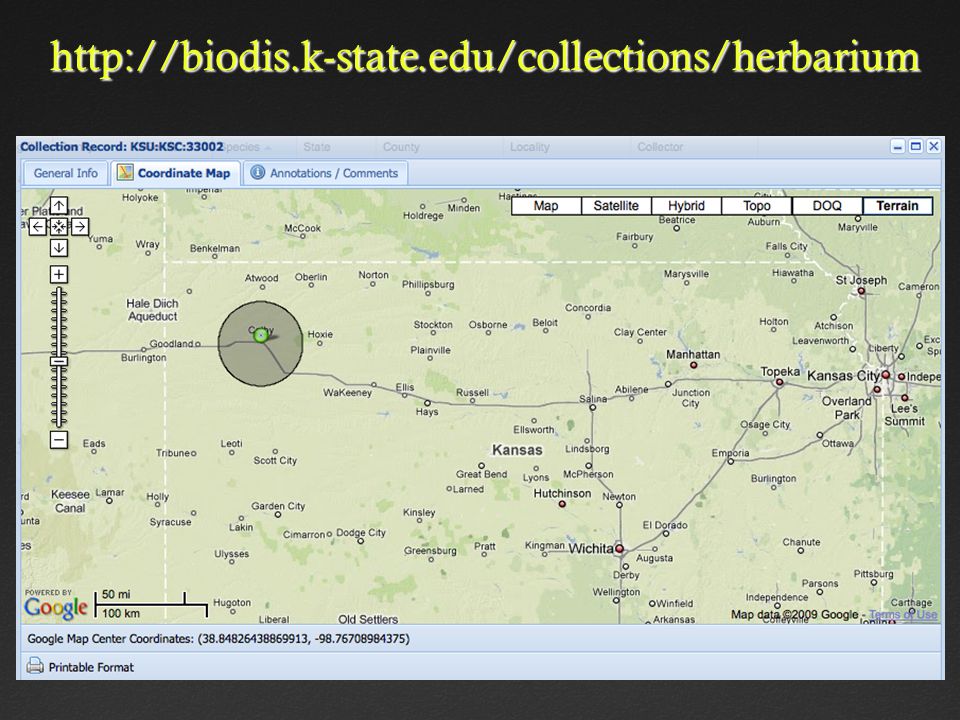Click the Salina city label
Image resolution: width=960 pixels, height=720 pixels.
click(593, 399)
